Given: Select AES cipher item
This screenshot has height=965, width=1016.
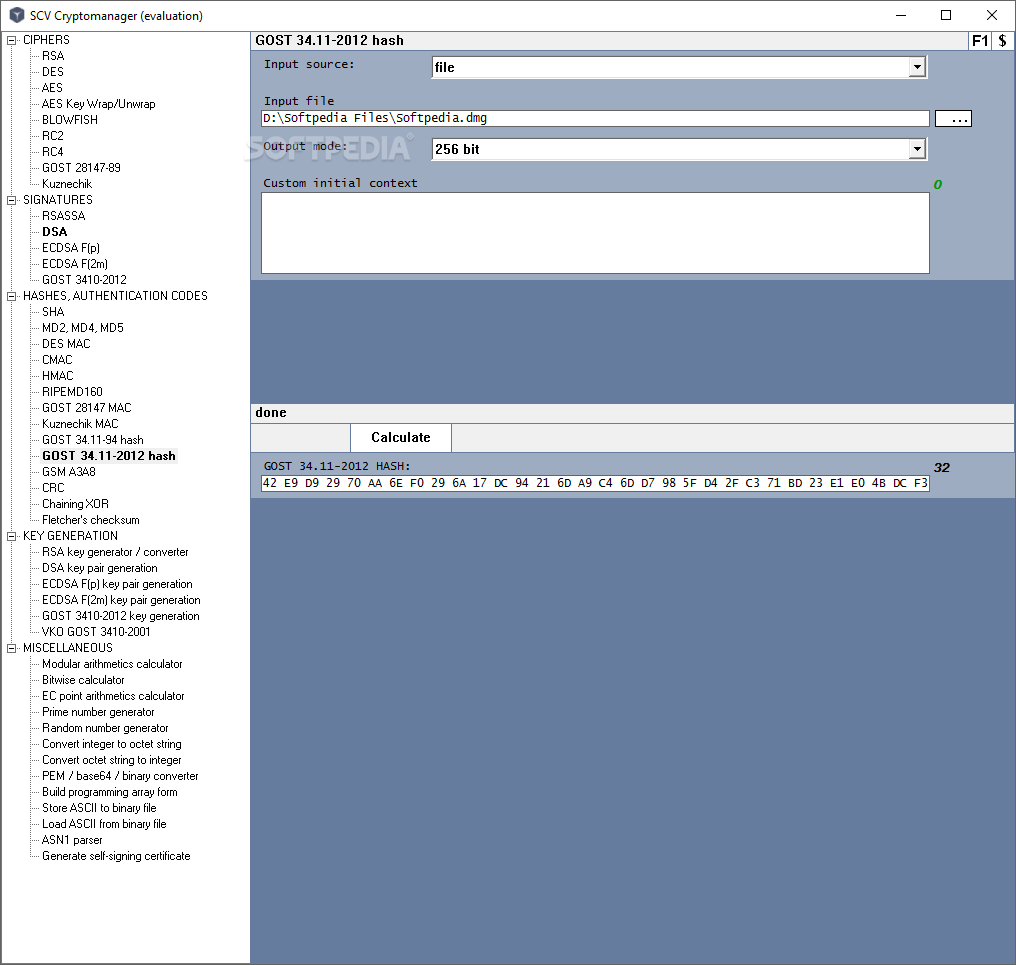Looking at the screenshot, I should [x=52, y=88].
